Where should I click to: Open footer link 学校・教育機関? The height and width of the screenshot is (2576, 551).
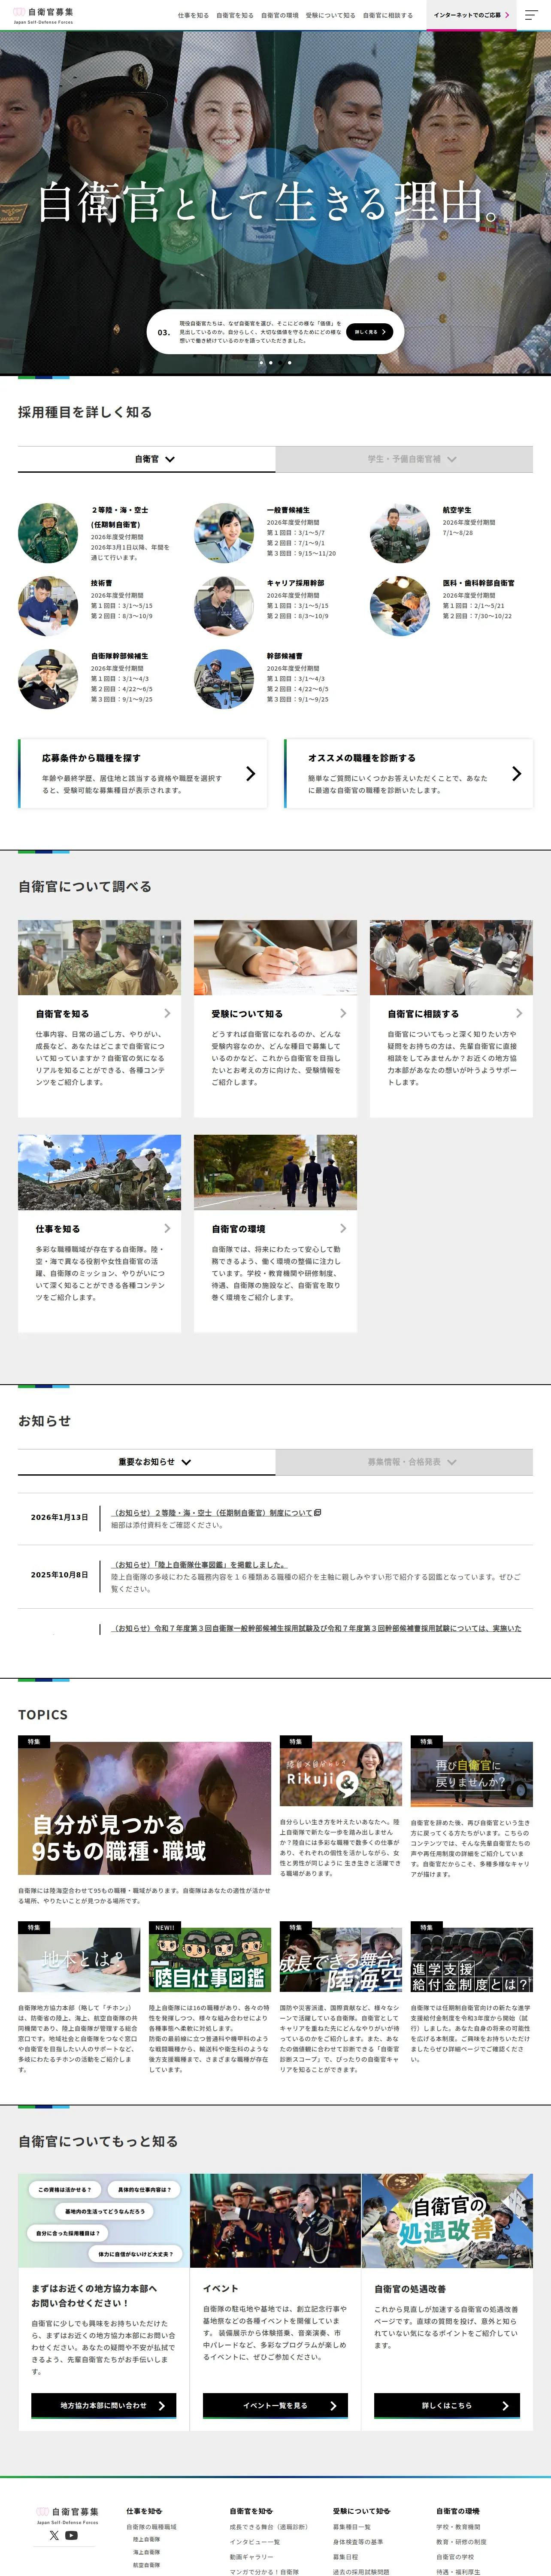pyautogui.click(x=458, y=2527)
